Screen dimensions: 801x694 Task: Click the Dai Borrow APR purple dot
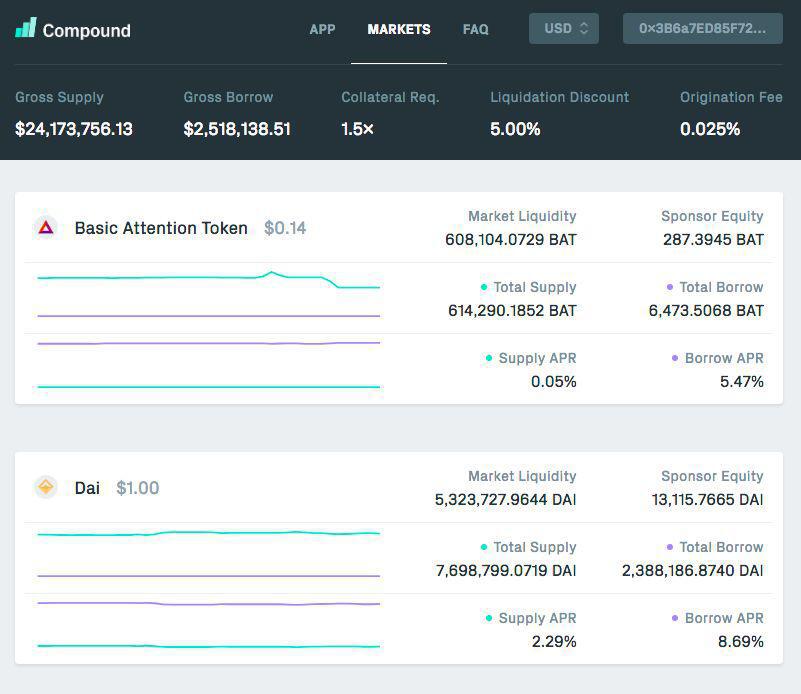(675, 618)
